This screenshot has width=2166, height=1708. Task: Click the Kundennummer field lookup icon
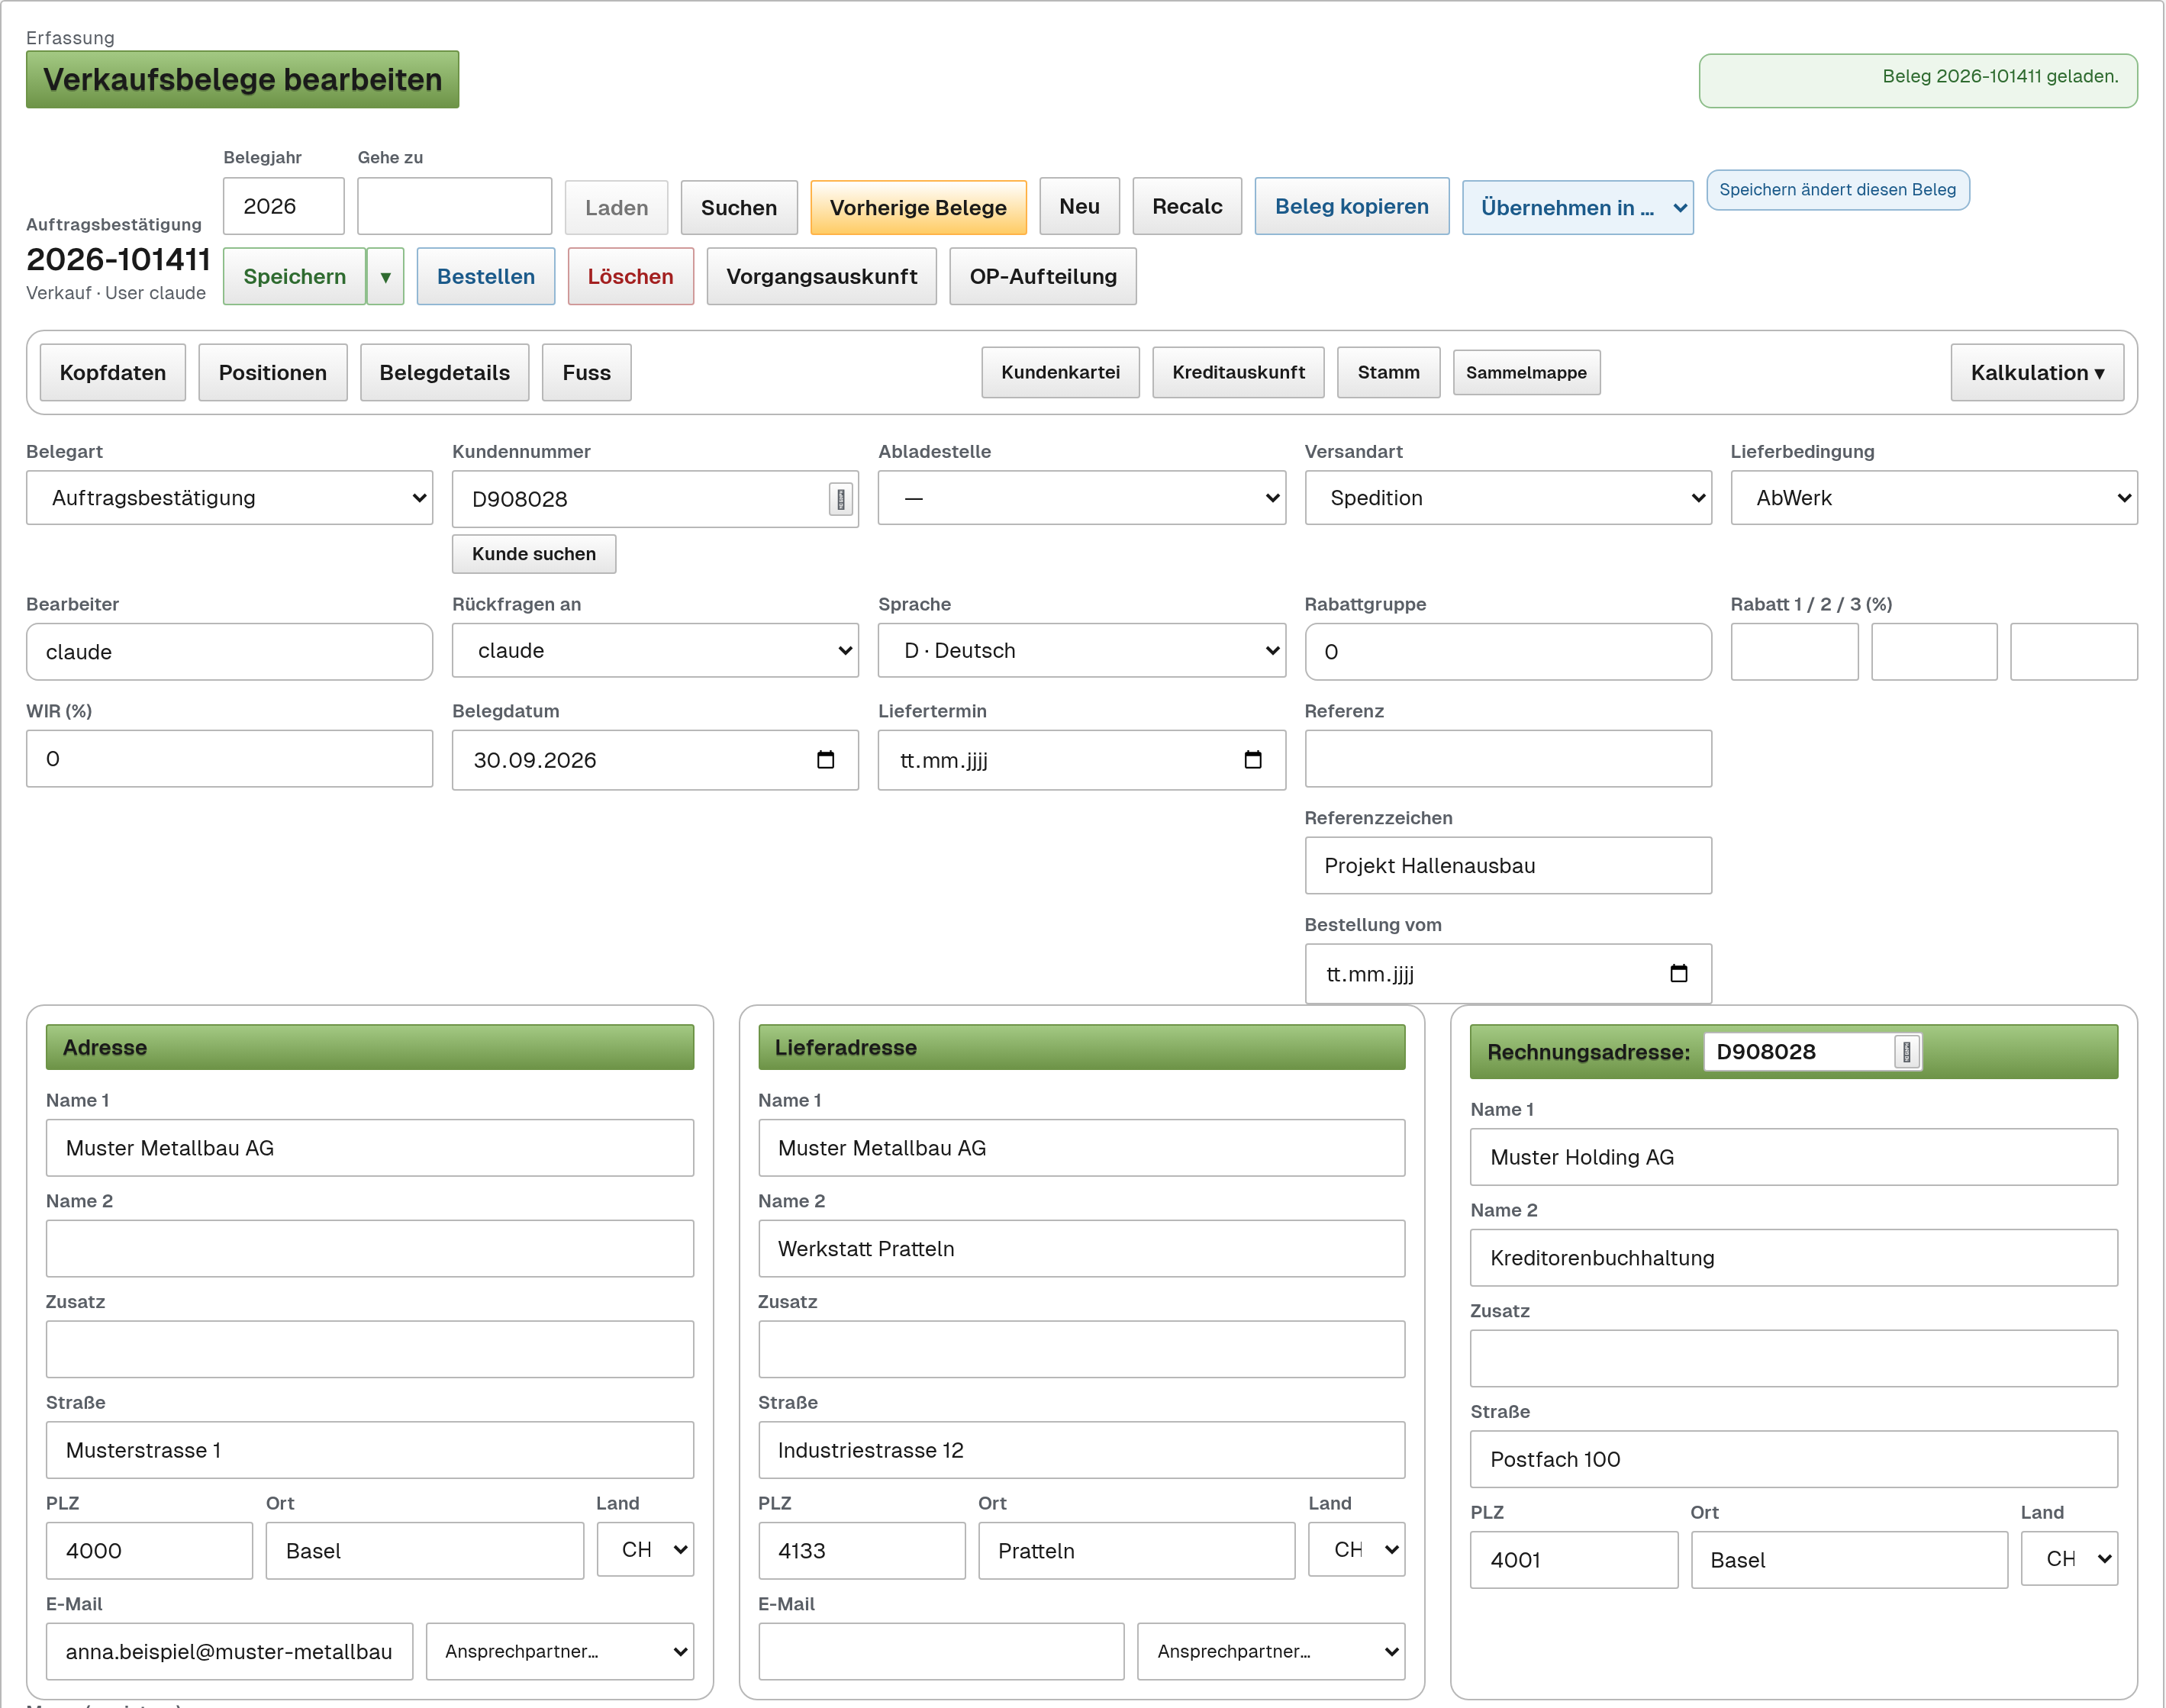pyautogui.click(x=841, y=499)
